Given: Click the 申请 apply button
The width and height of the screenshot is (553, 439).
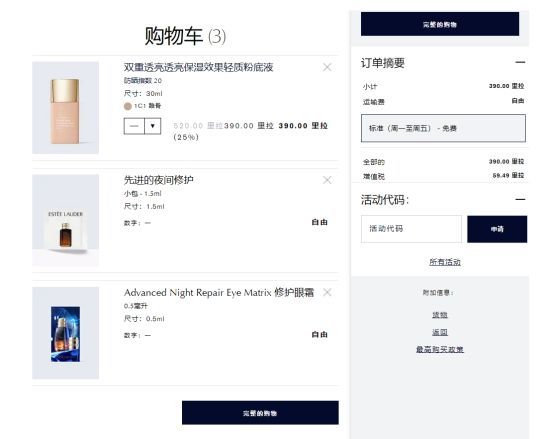Looking at the screenshot, I should tap(497, 229).
